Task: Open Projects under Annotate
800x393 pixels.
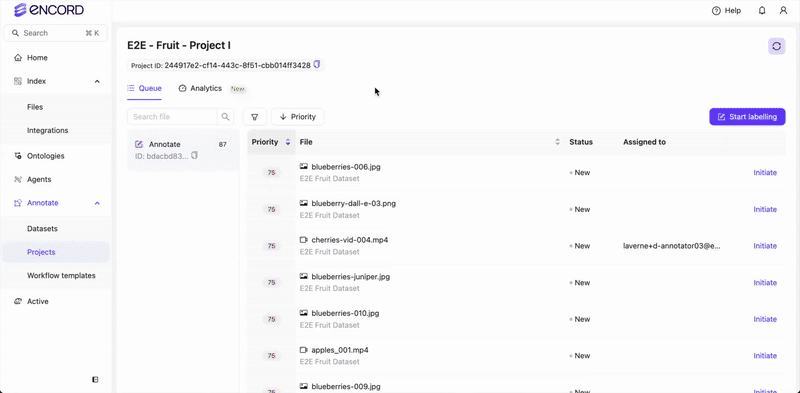Action: pos(56,252)
